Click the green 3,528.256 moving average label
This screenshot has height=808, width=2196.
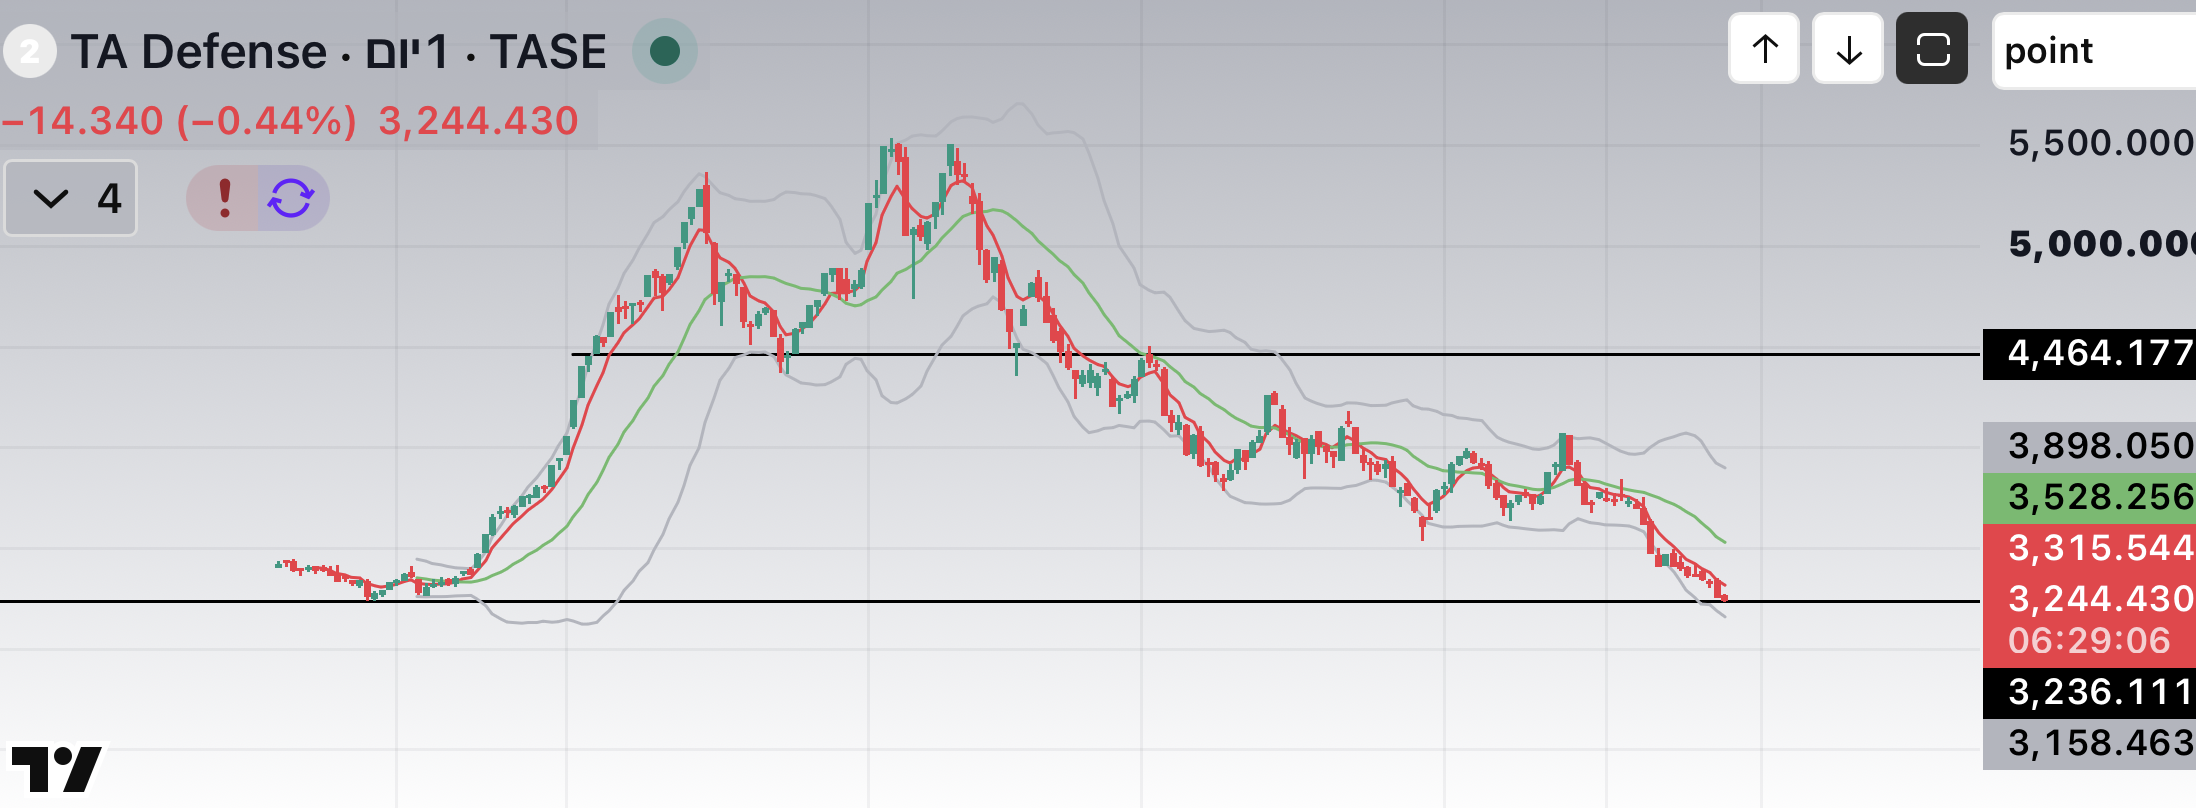[2090, 498]
